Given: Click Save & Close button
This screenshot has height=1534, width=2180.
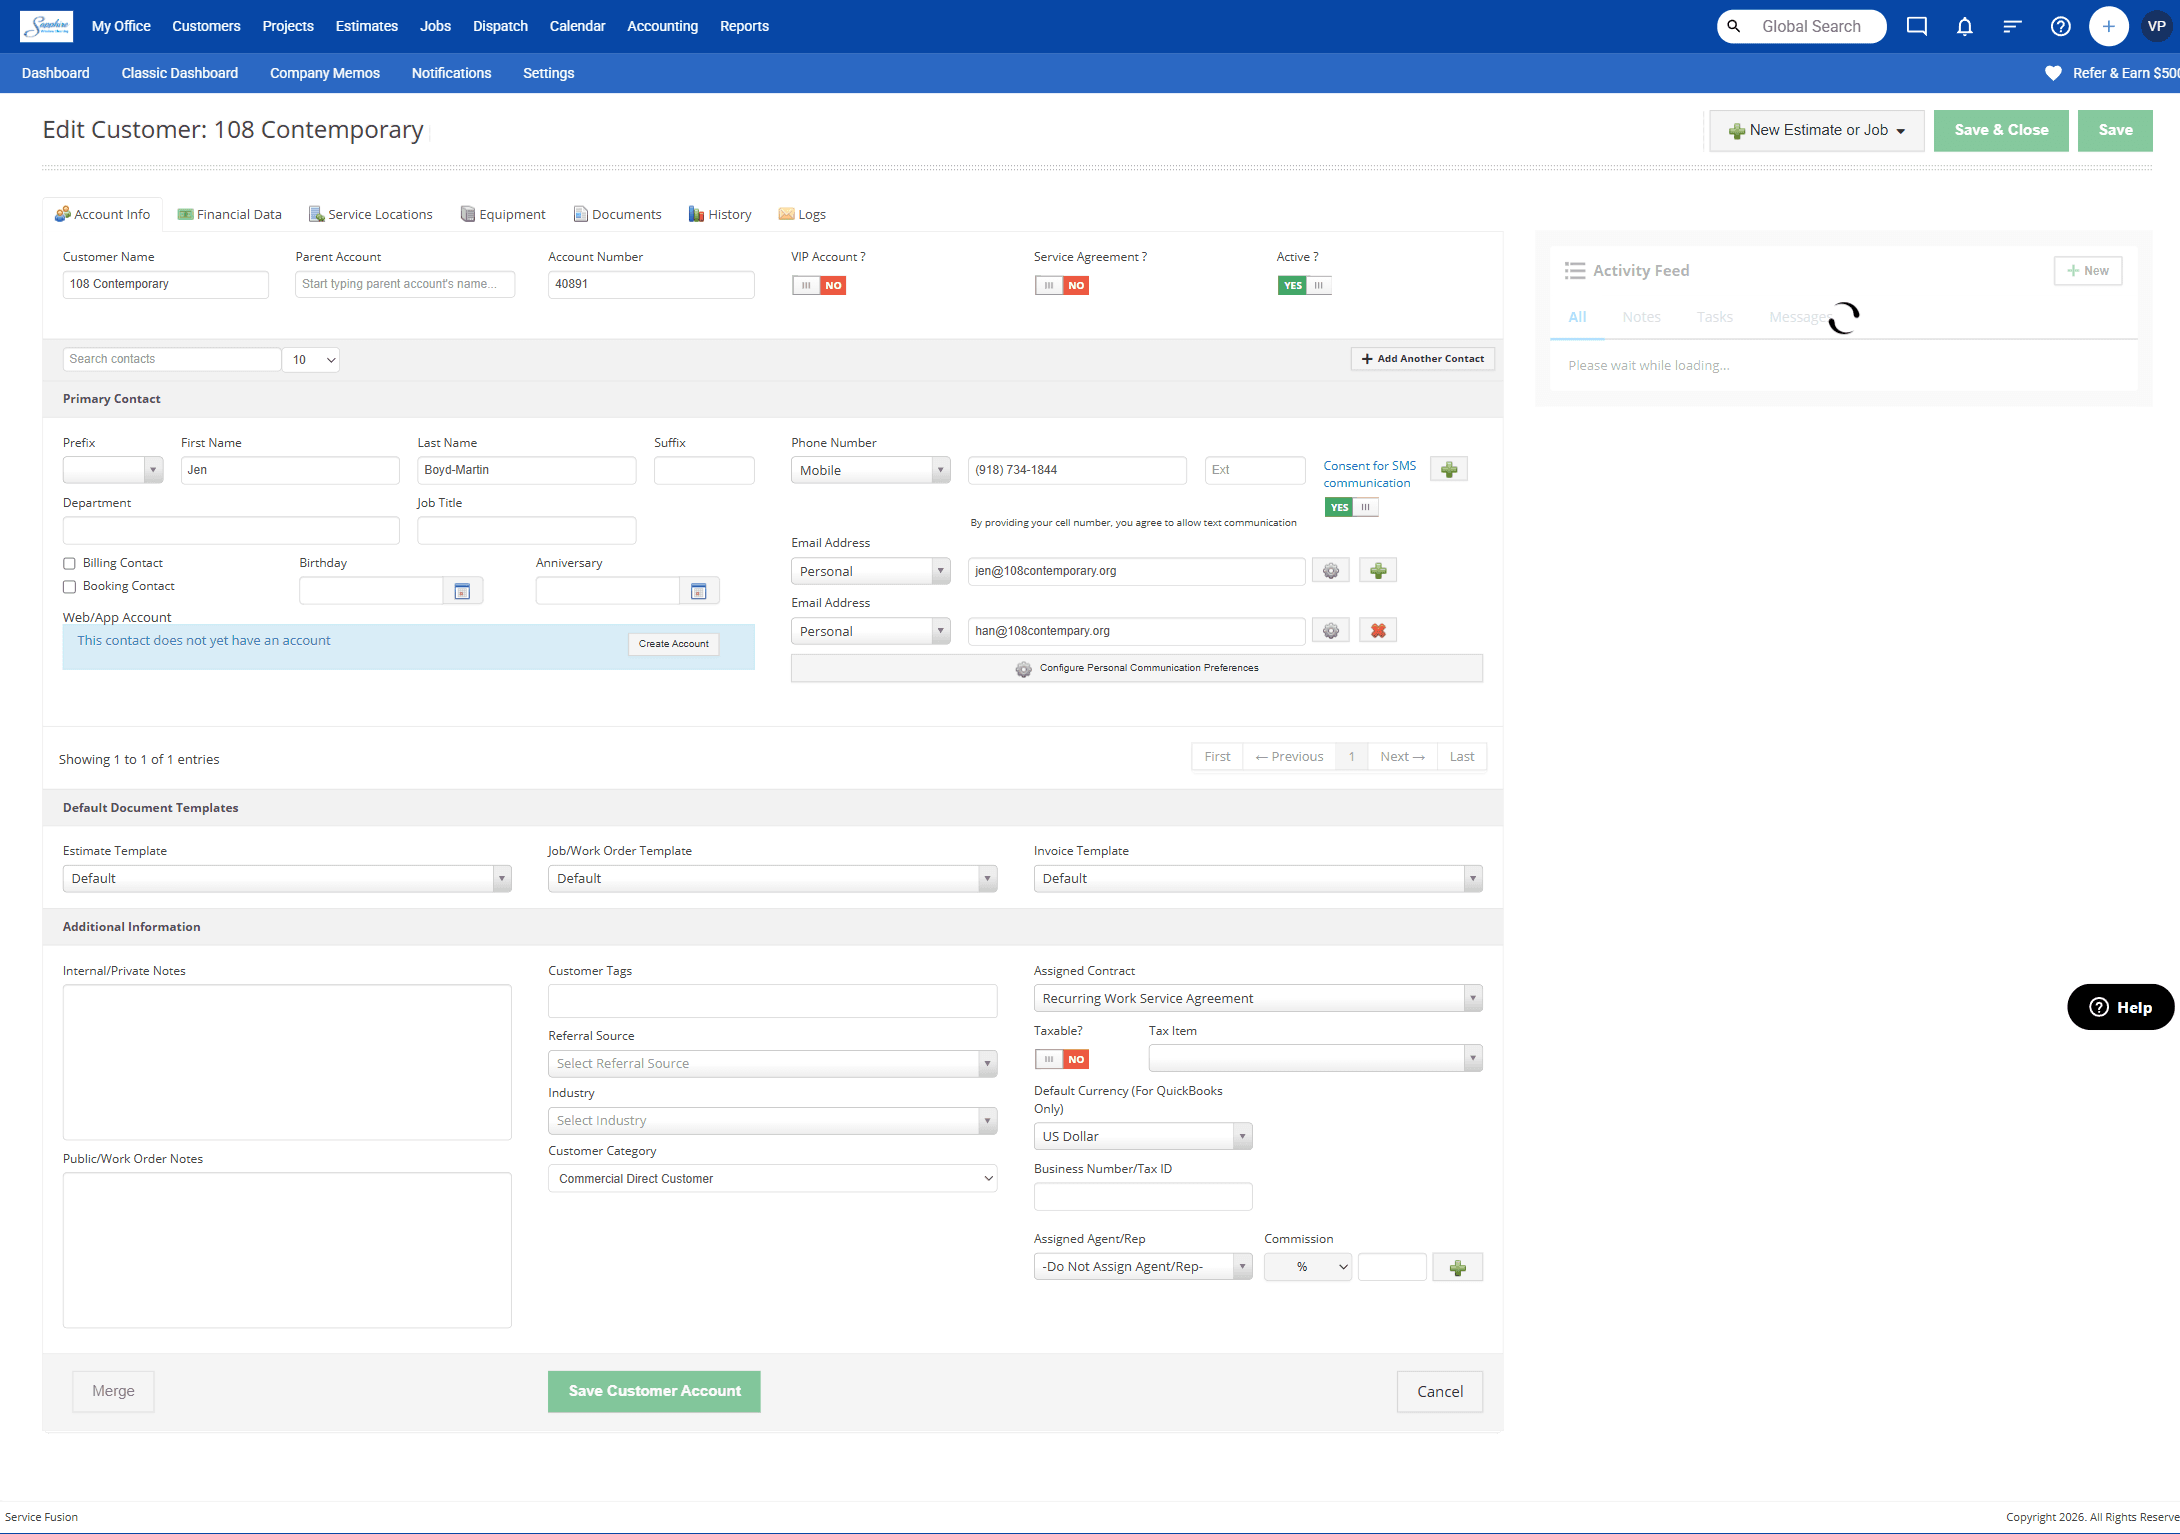Looking at the screenshot, I should click(x=2001, y=131).
